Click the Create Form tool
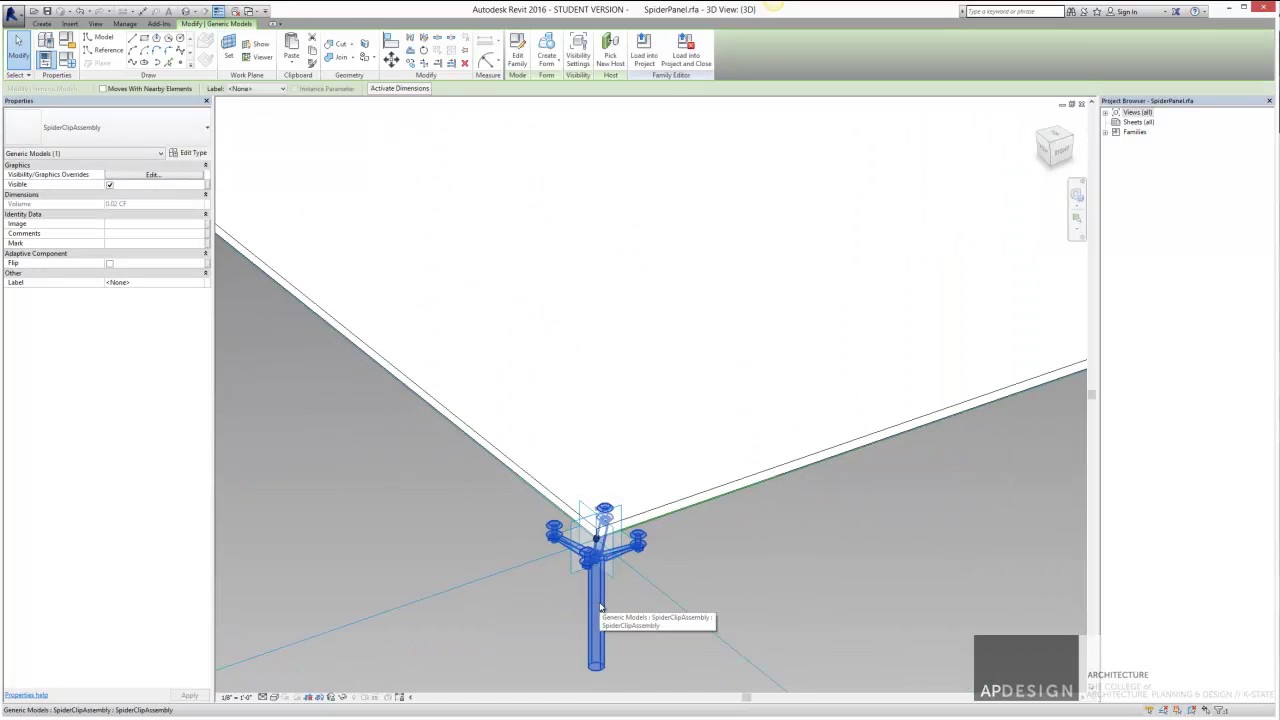The image size is (1280, 720). coord(546,50)
